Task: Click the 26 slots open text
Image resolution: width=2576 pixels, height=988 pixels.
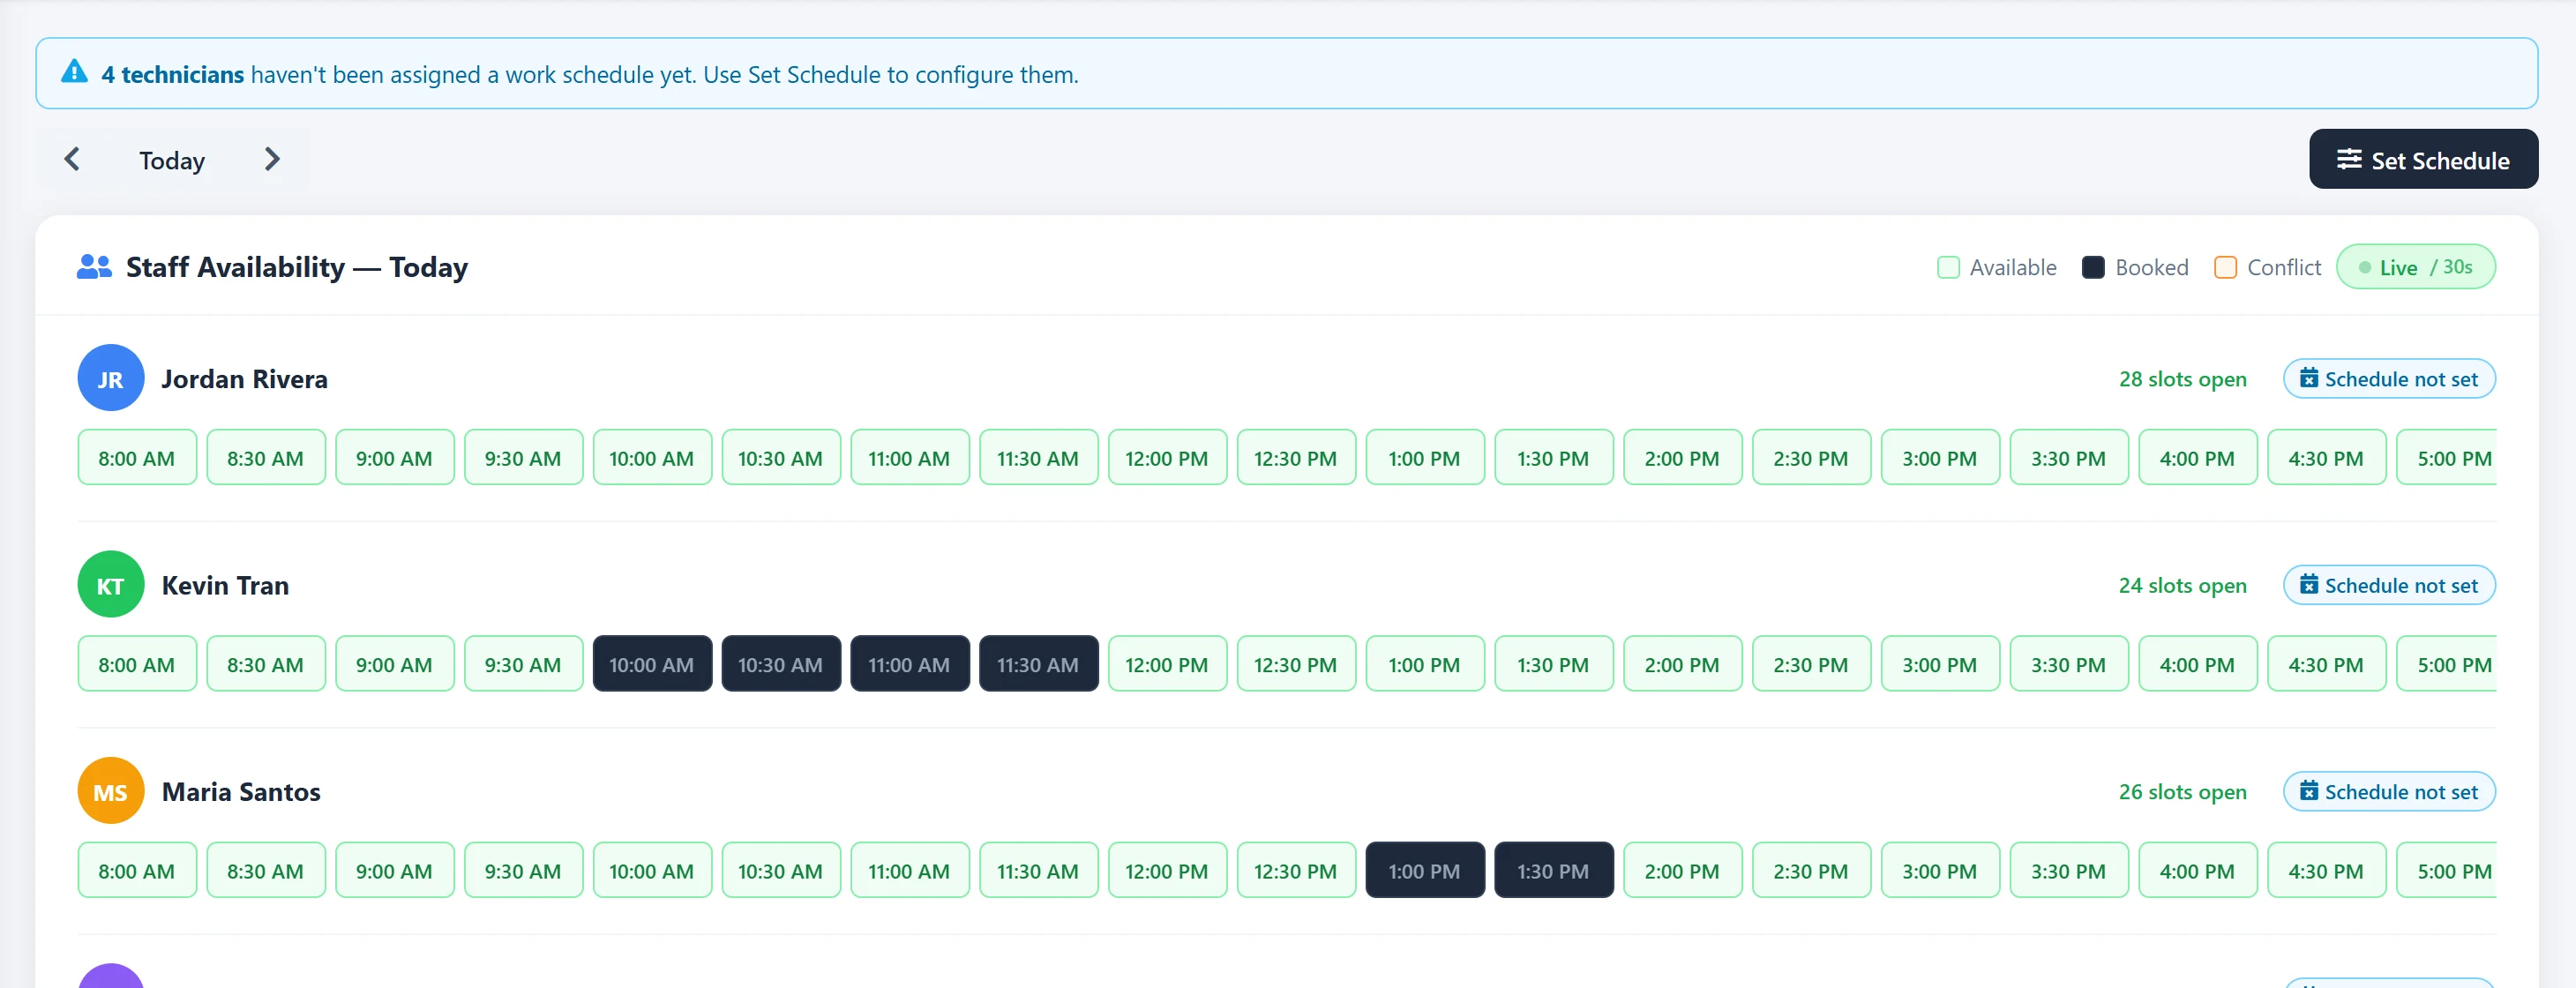Action: [x=2182, y=792]
